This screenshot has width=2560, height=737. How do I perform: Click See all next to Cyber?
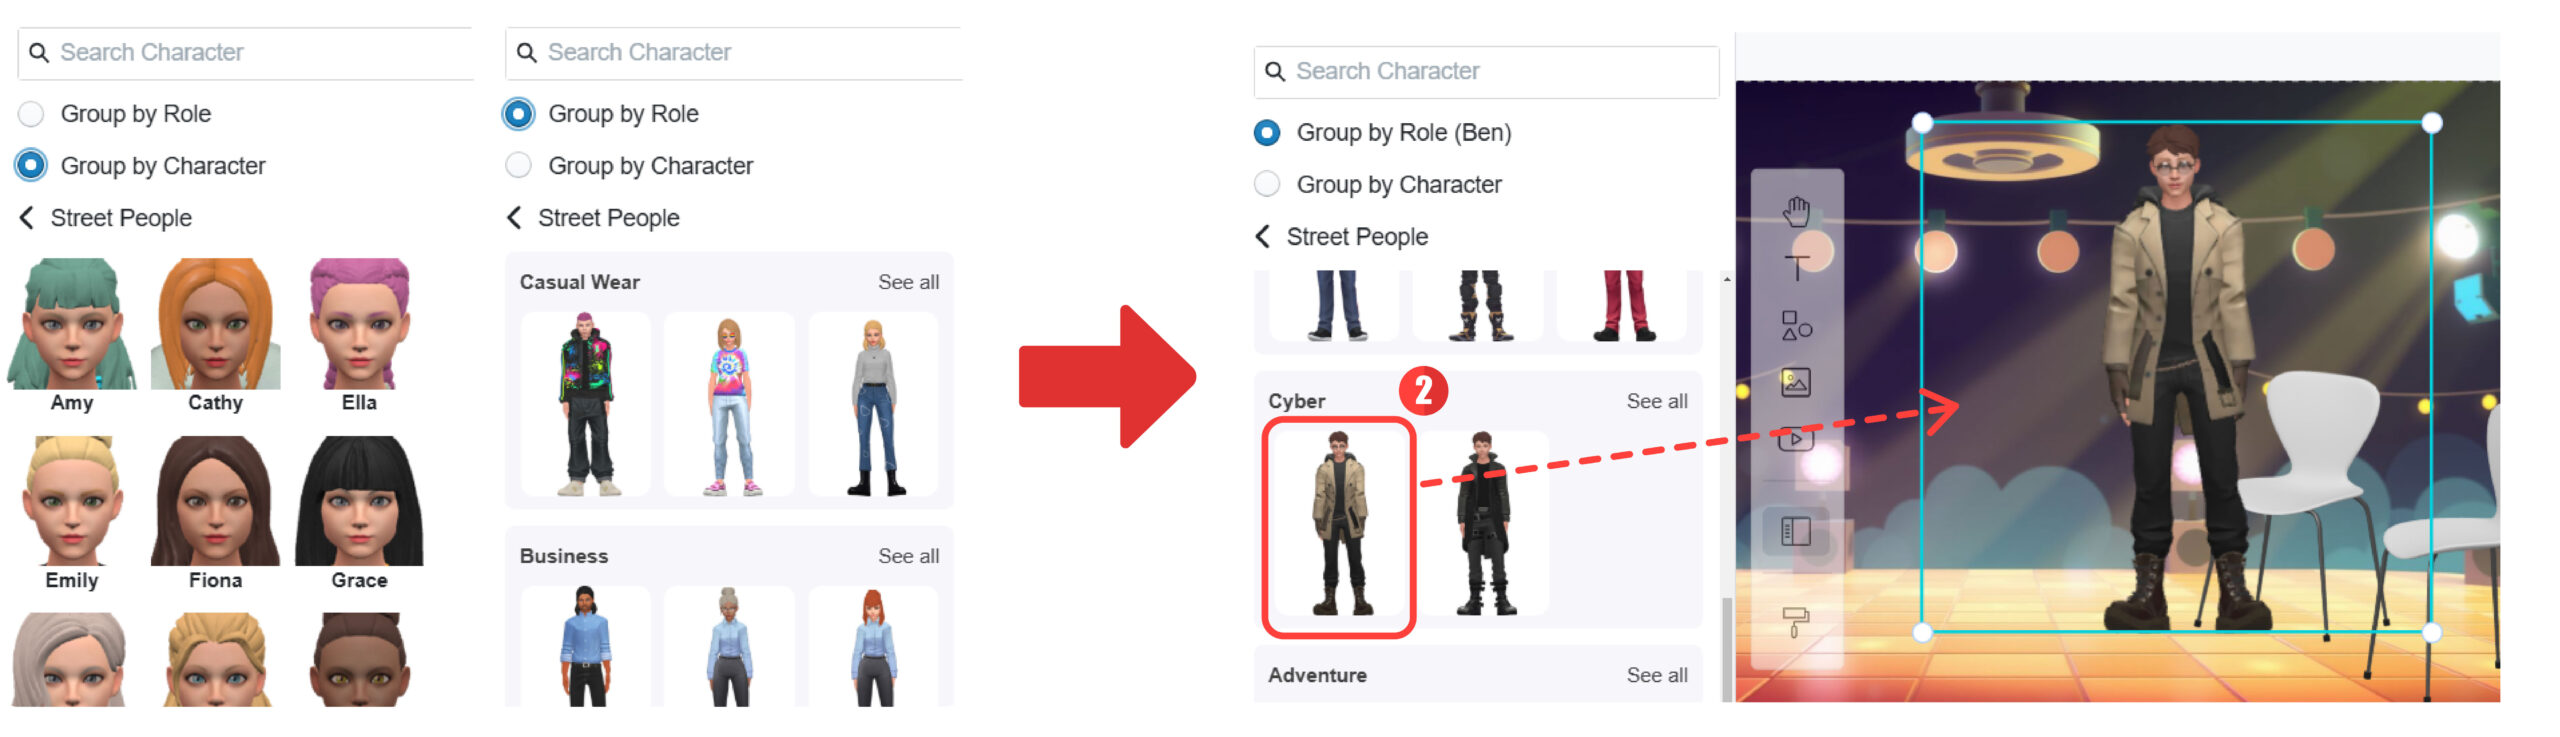coord(1657,400)
